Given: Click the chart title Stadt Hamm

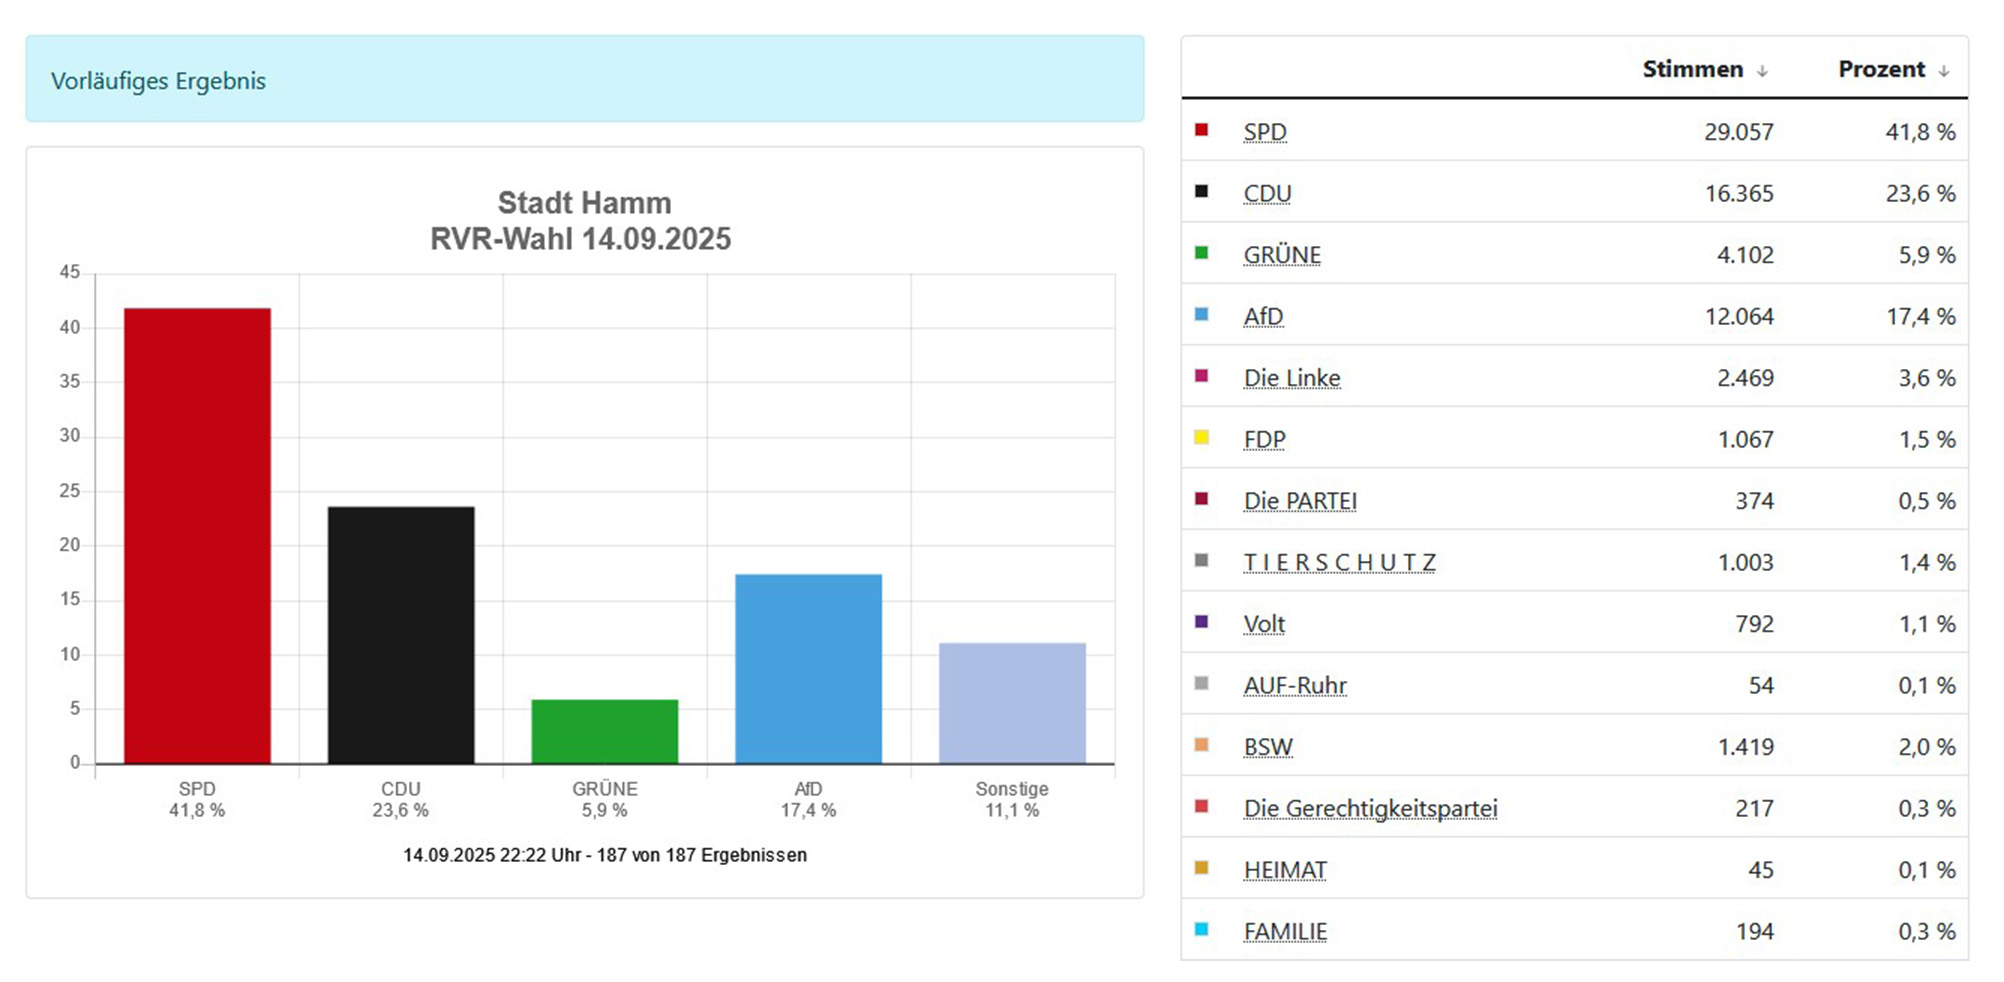Looking at the screenshot, I should pyautogui.click(x=585, y=203).
